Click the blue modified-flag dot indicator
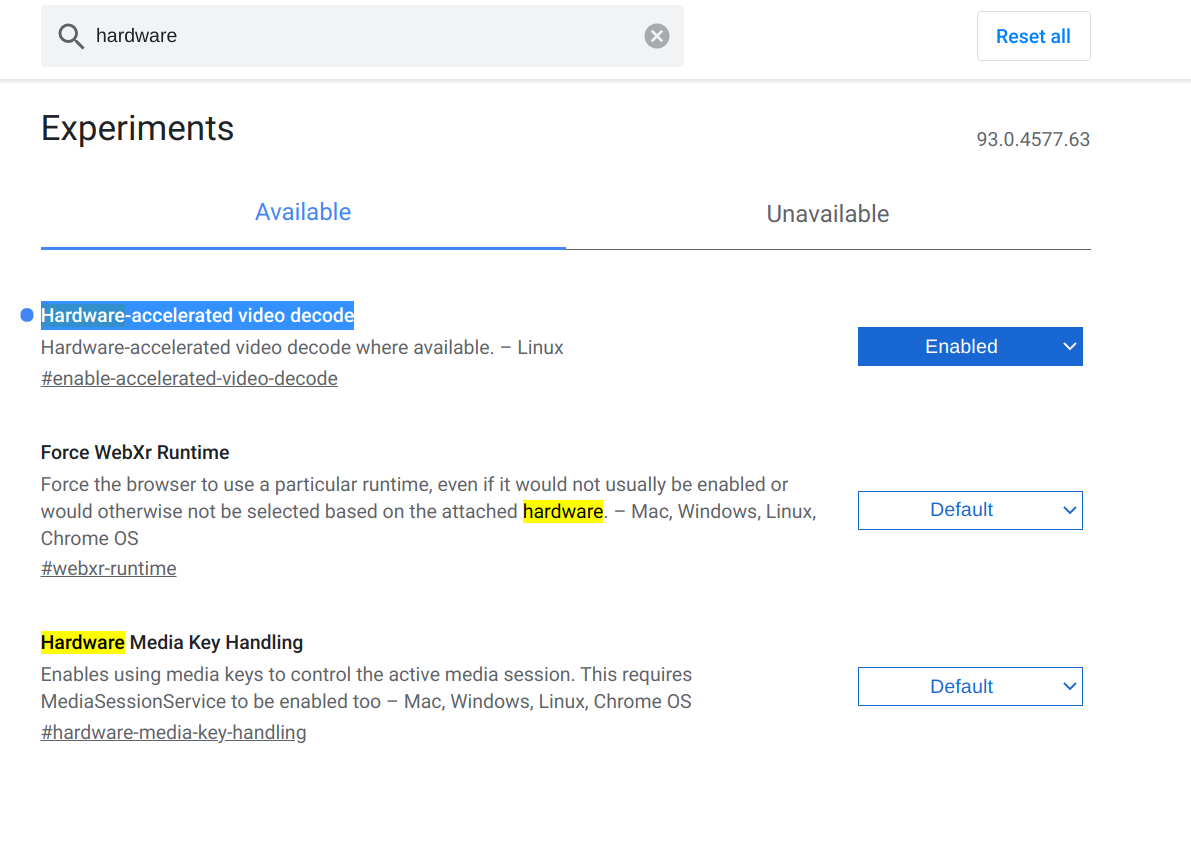The image size is (1191, 850). tap(27, 316)
